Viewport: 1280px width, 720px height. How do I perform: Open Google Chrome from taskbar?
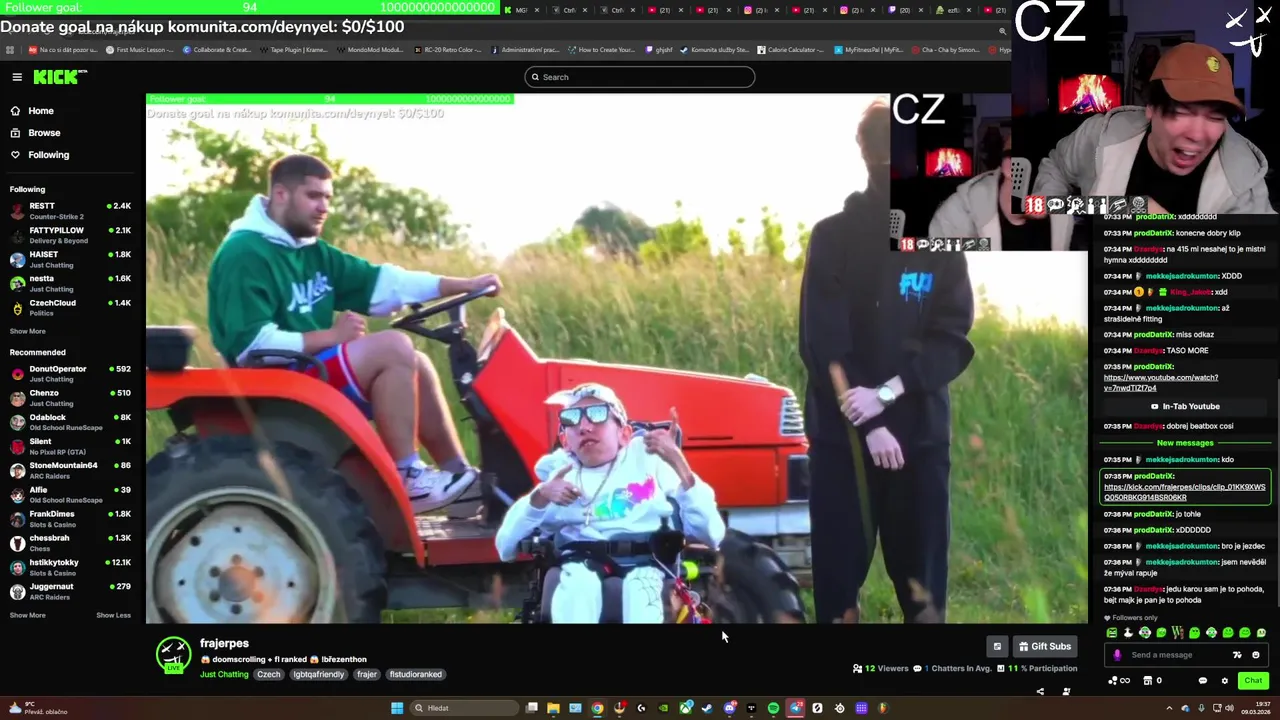click(597, 708)
